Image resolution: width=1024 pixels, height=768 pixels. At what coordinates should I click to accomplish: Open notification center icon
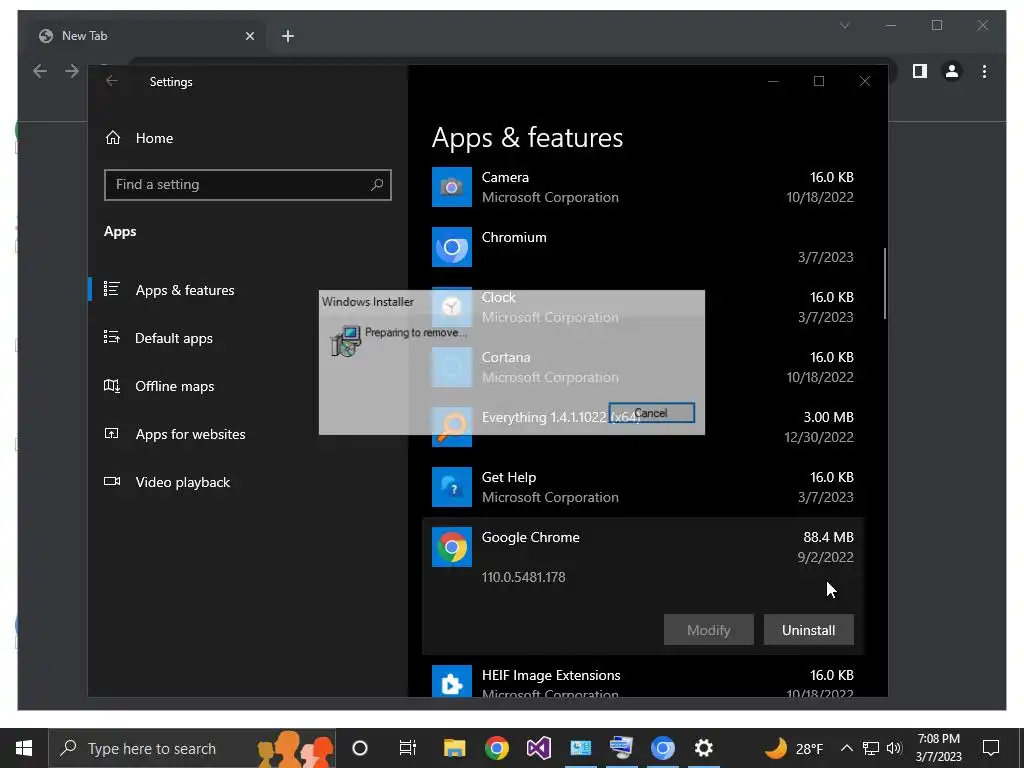(991, 748)
